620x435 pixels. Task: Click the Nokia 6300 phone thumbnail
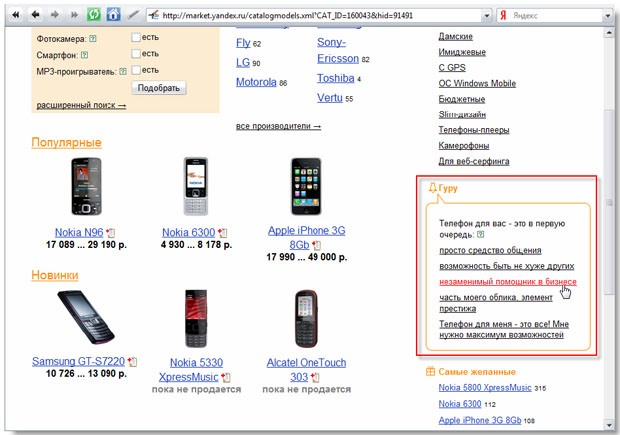pos(196,186)
